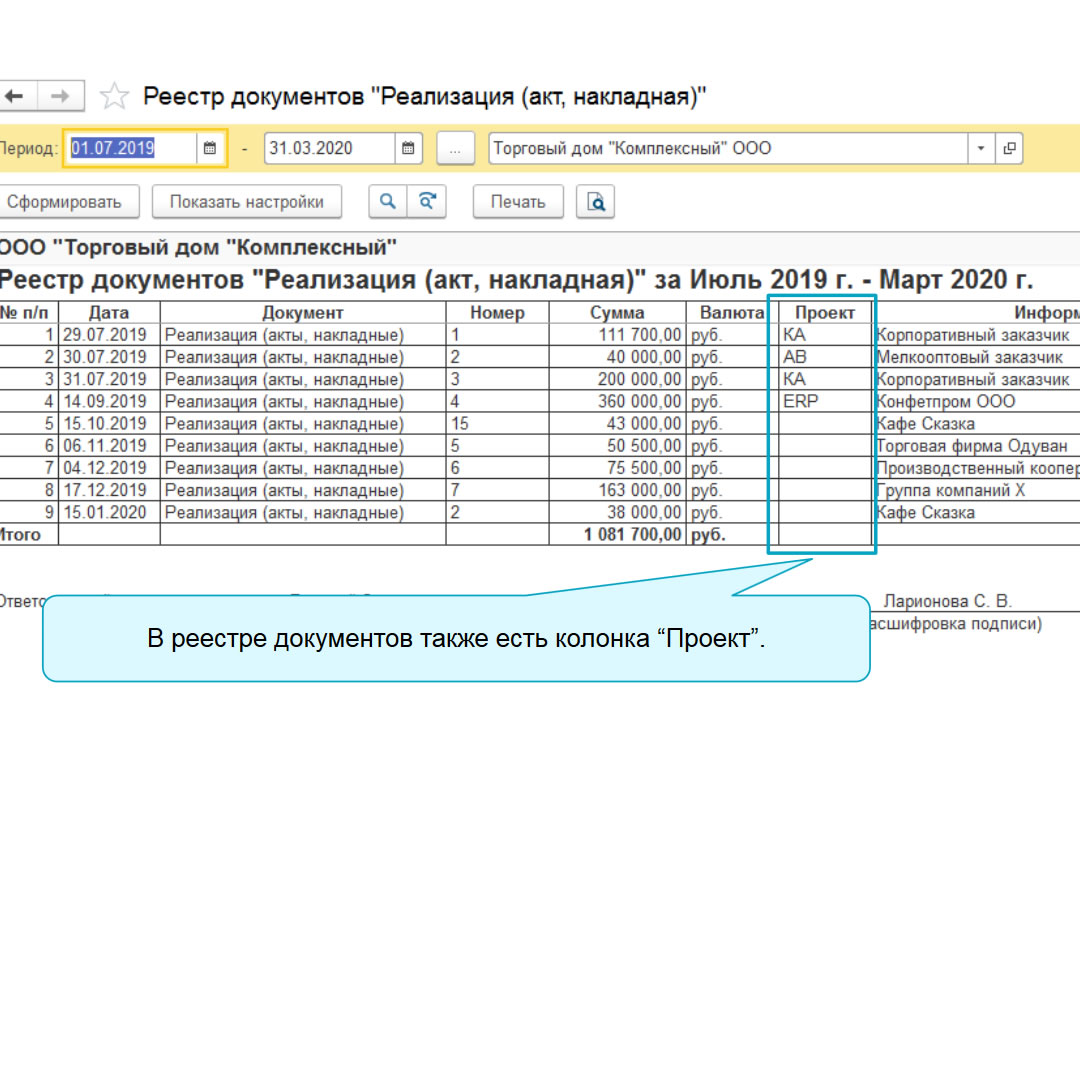1080x1080 pixels.
Task: Select sum cell 111 700,00
Action: pyautogui.click(x=617, y=335)
